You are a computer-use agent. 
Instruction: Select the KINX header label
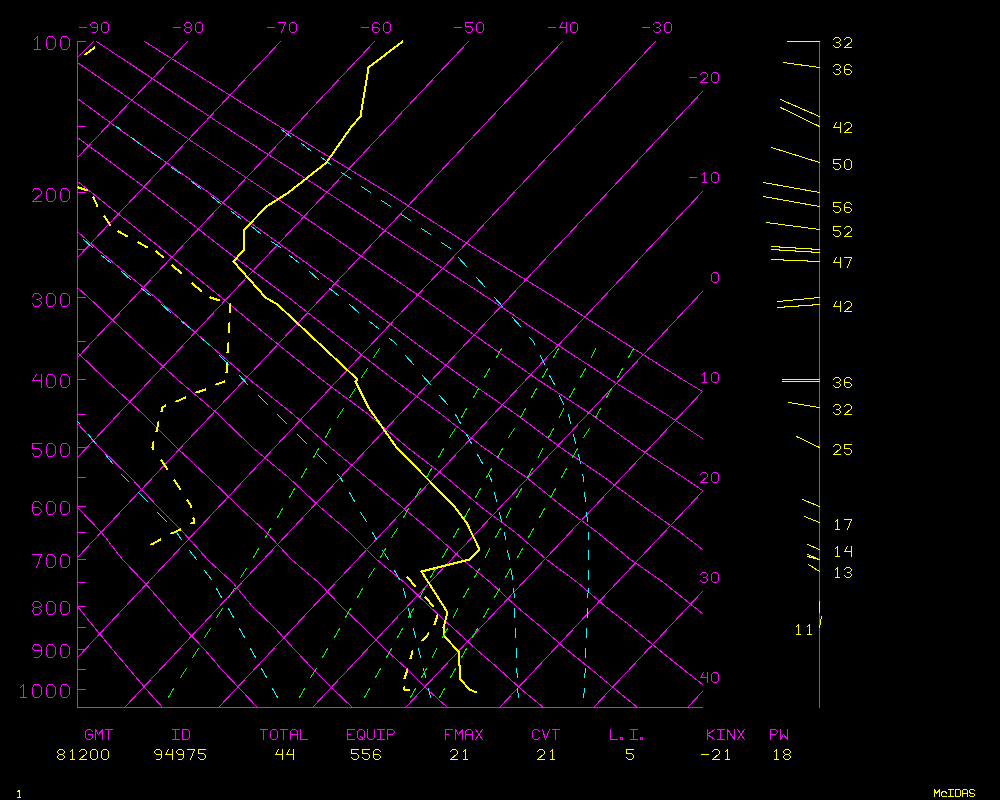726,735
